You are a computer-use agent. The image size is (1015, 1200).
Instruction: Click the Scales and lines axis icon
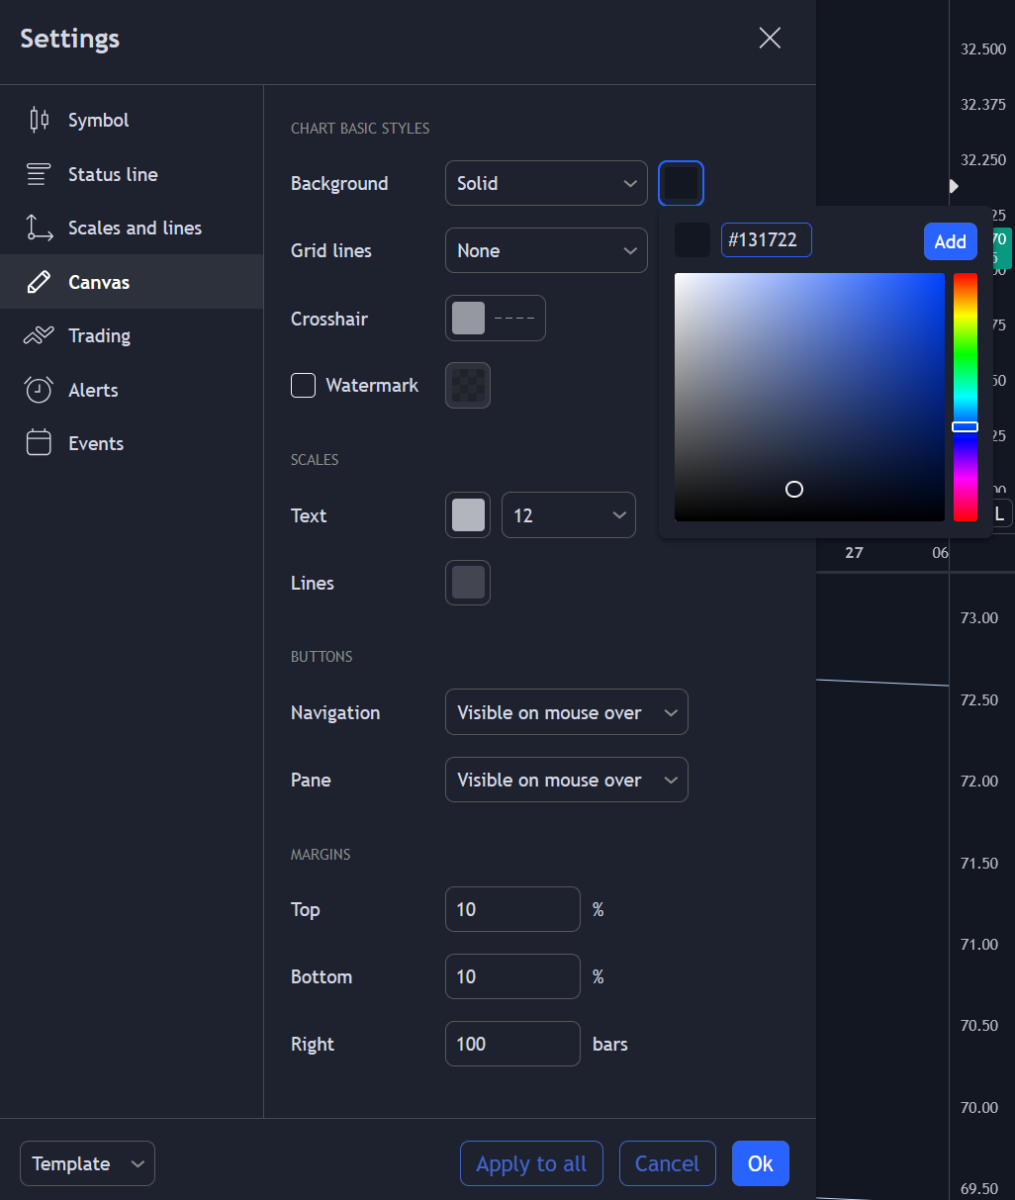pos(39,228)
